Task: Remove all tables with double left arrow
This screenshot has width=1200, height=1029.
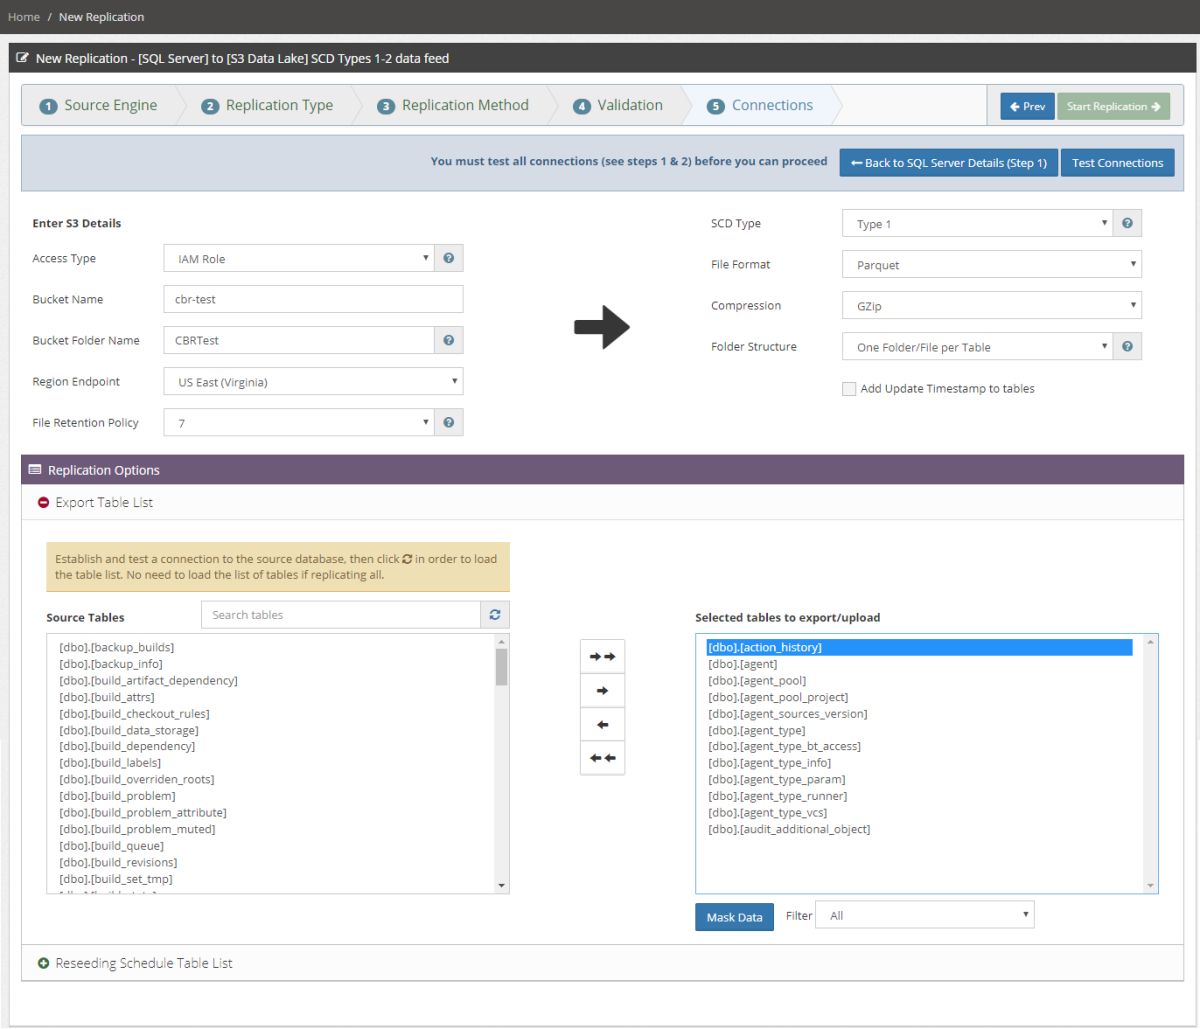Action: pos(602,758)
